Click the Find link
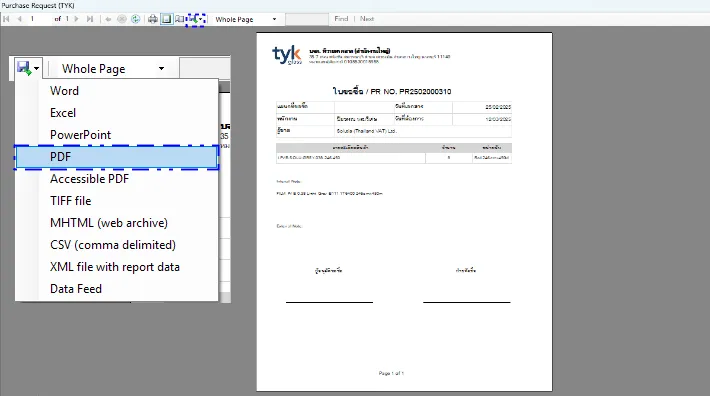Screen dimensions: 710x396 point(341,19)
